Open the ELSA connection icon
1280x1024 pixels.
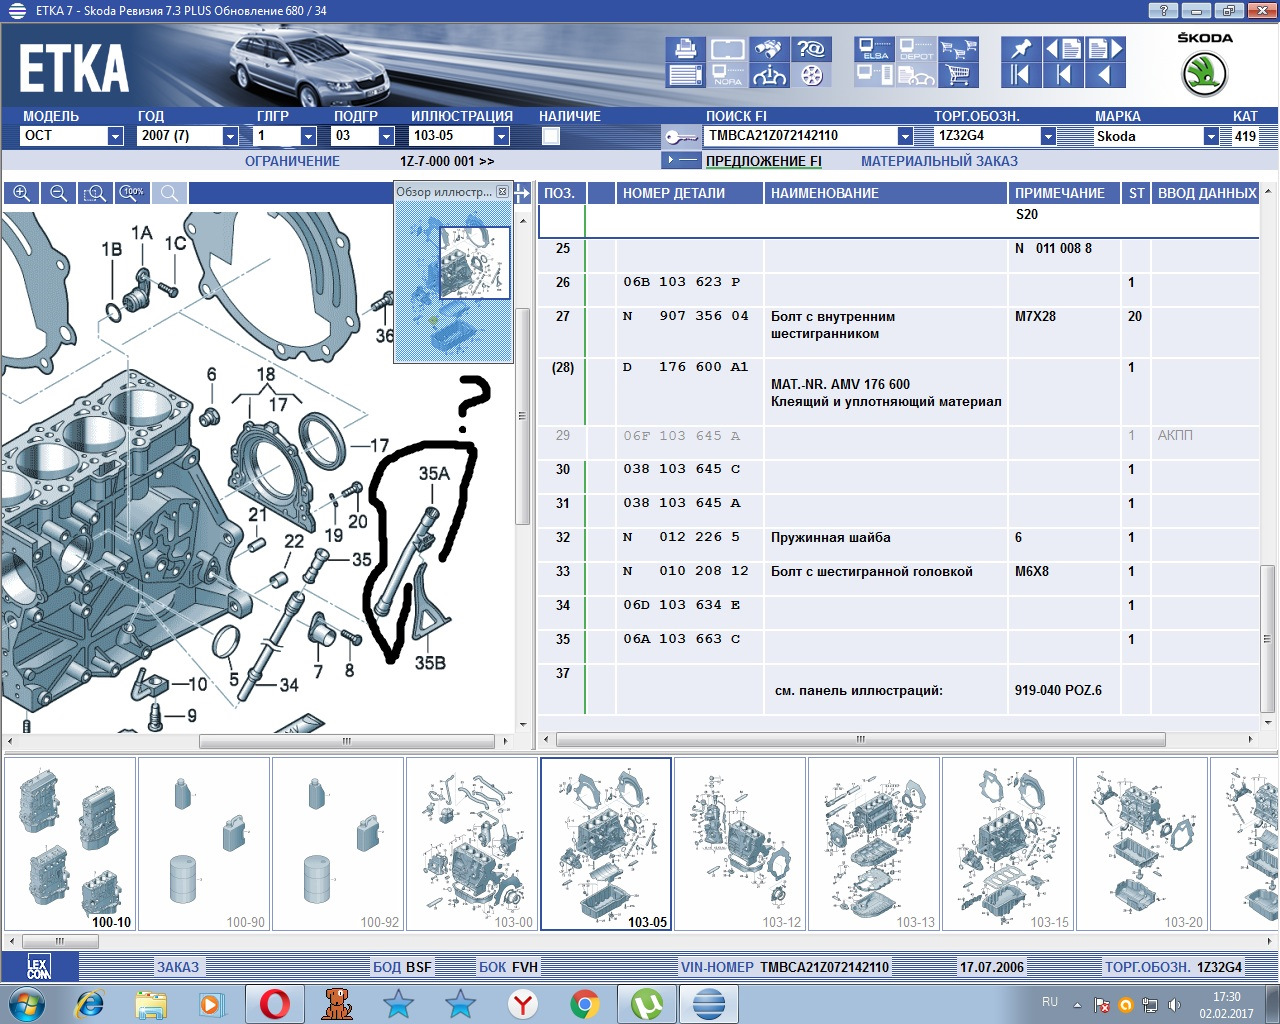875,49
